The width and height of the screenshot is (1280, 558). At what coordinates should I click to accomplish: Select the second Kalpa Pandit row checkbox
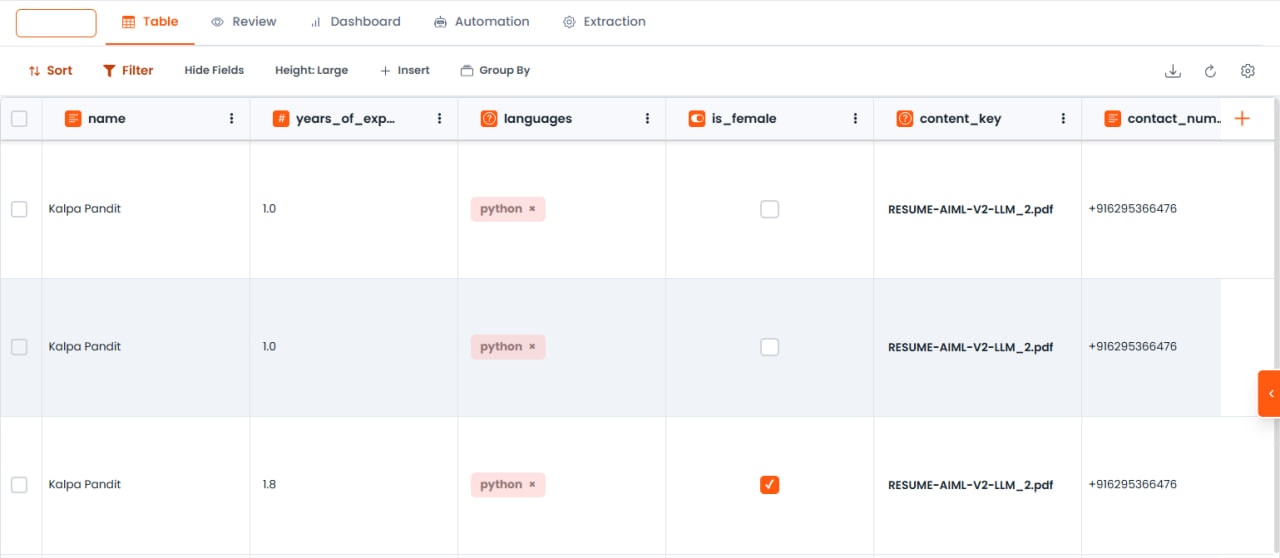(x=19, y=347)
